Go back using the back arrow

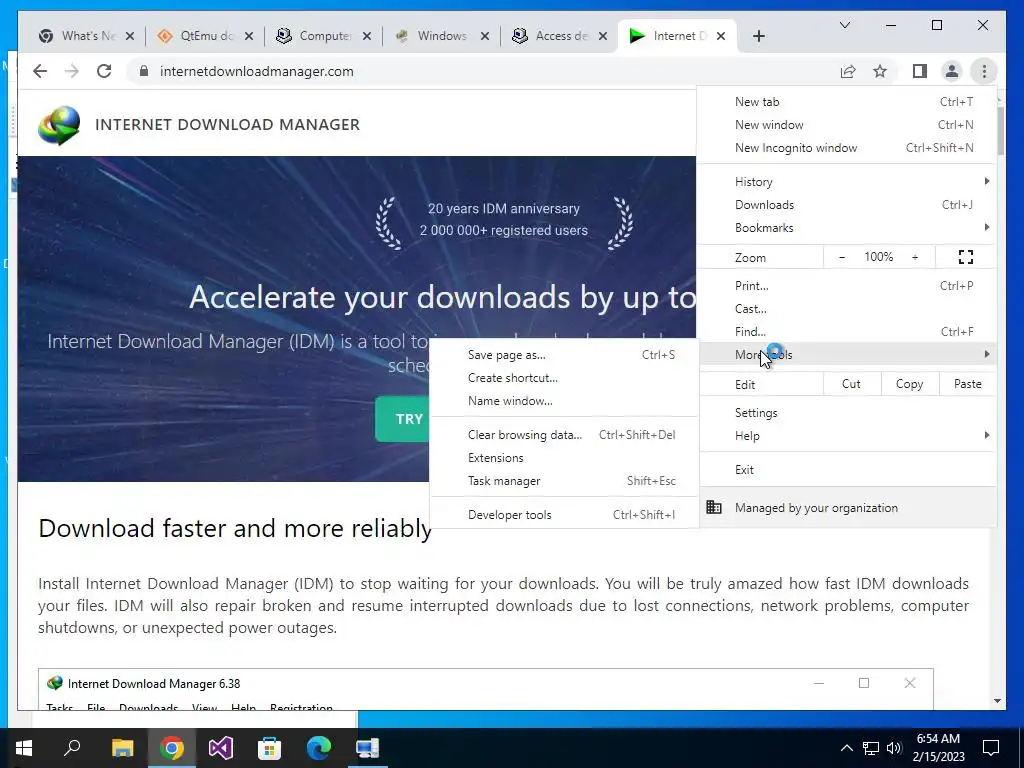40,71
